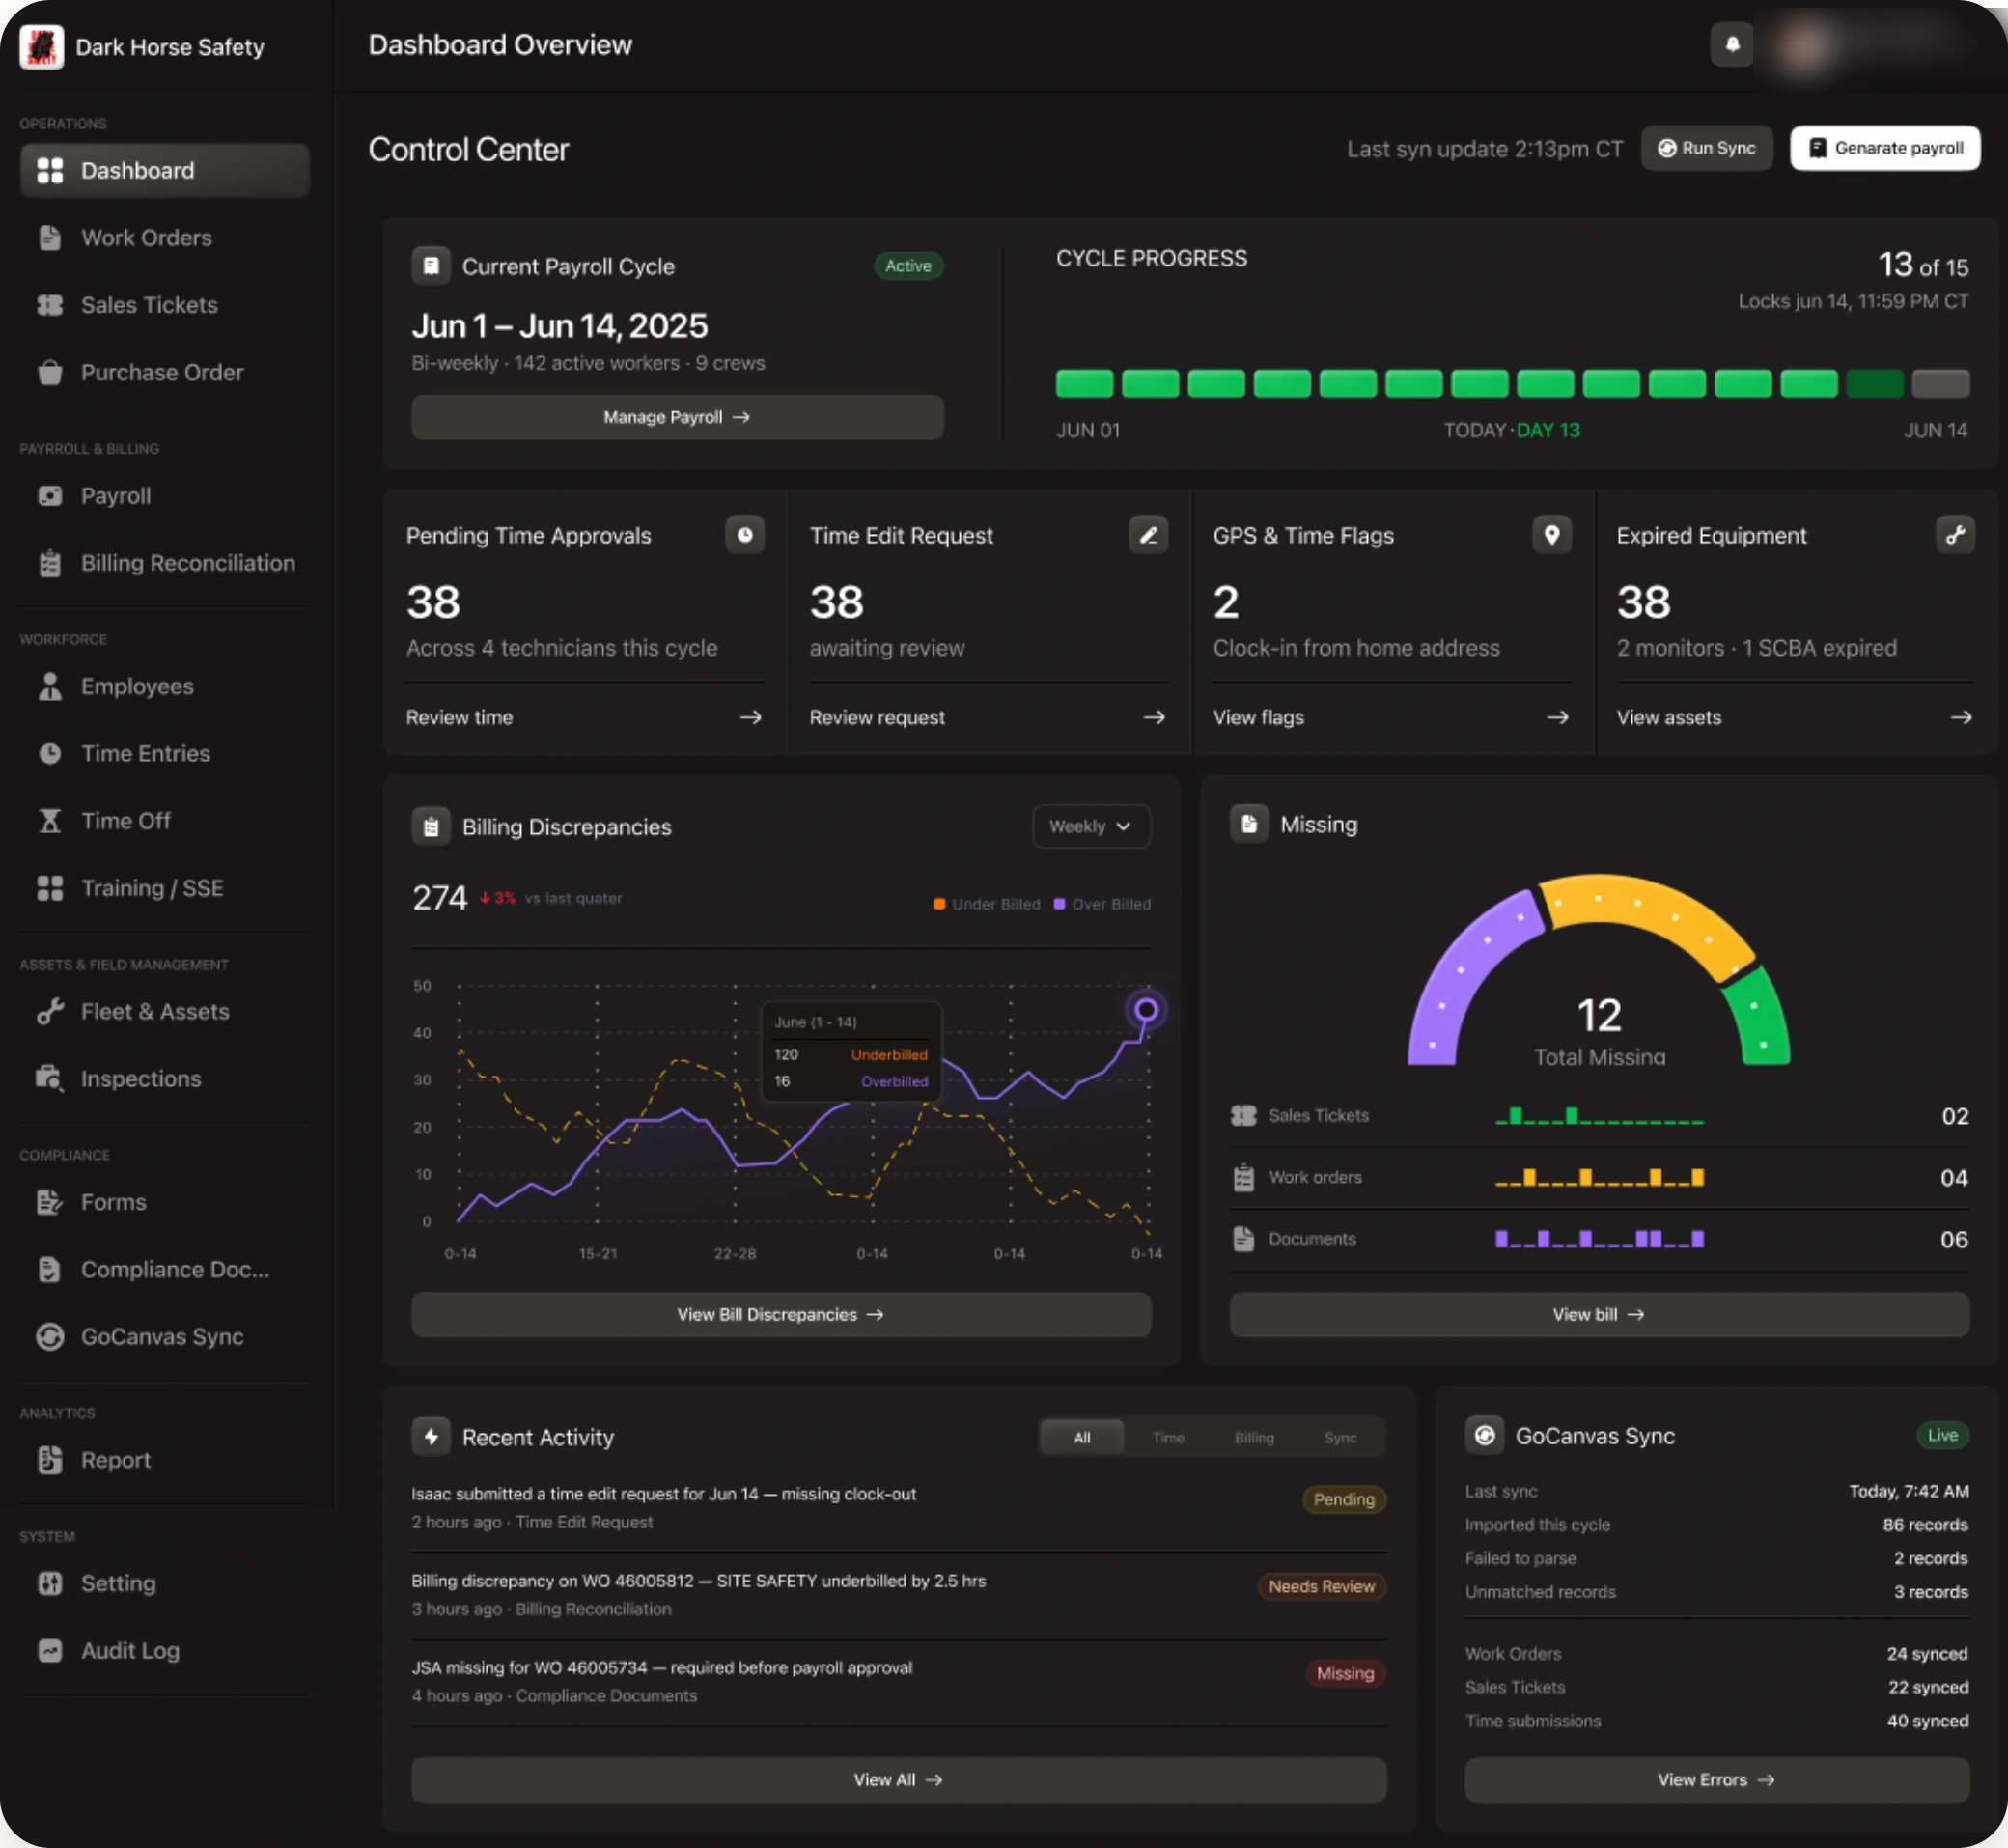Open Purchase Order in the sidebar

click(165, 372)
